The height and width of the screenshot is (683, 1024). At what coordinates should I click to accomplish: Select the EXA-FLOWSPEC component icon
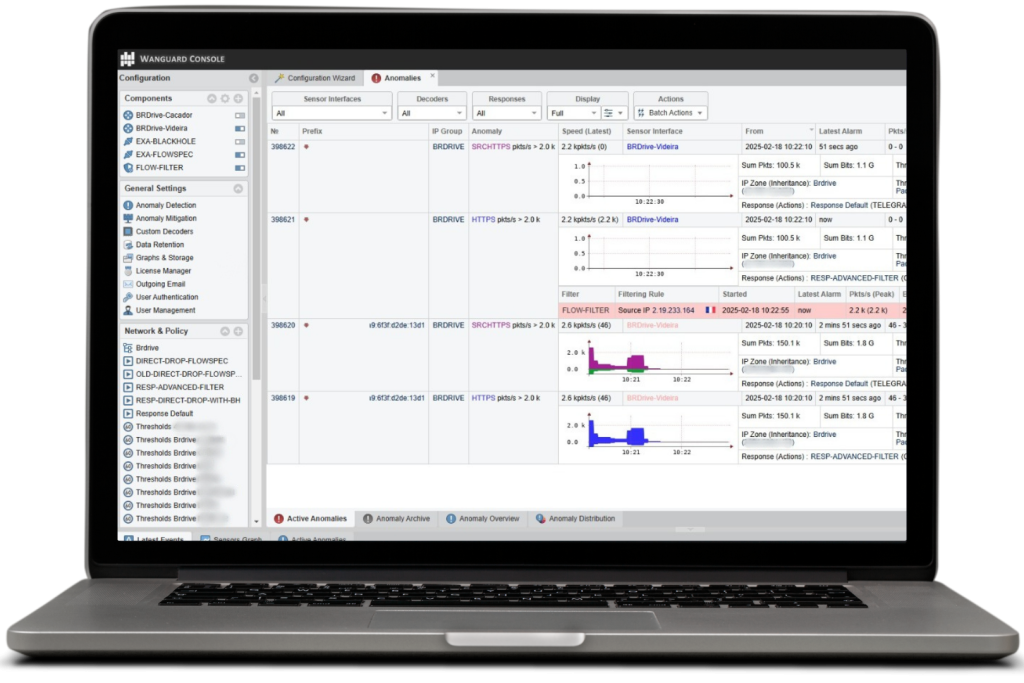pyautogui.click(x=128, y=154)
